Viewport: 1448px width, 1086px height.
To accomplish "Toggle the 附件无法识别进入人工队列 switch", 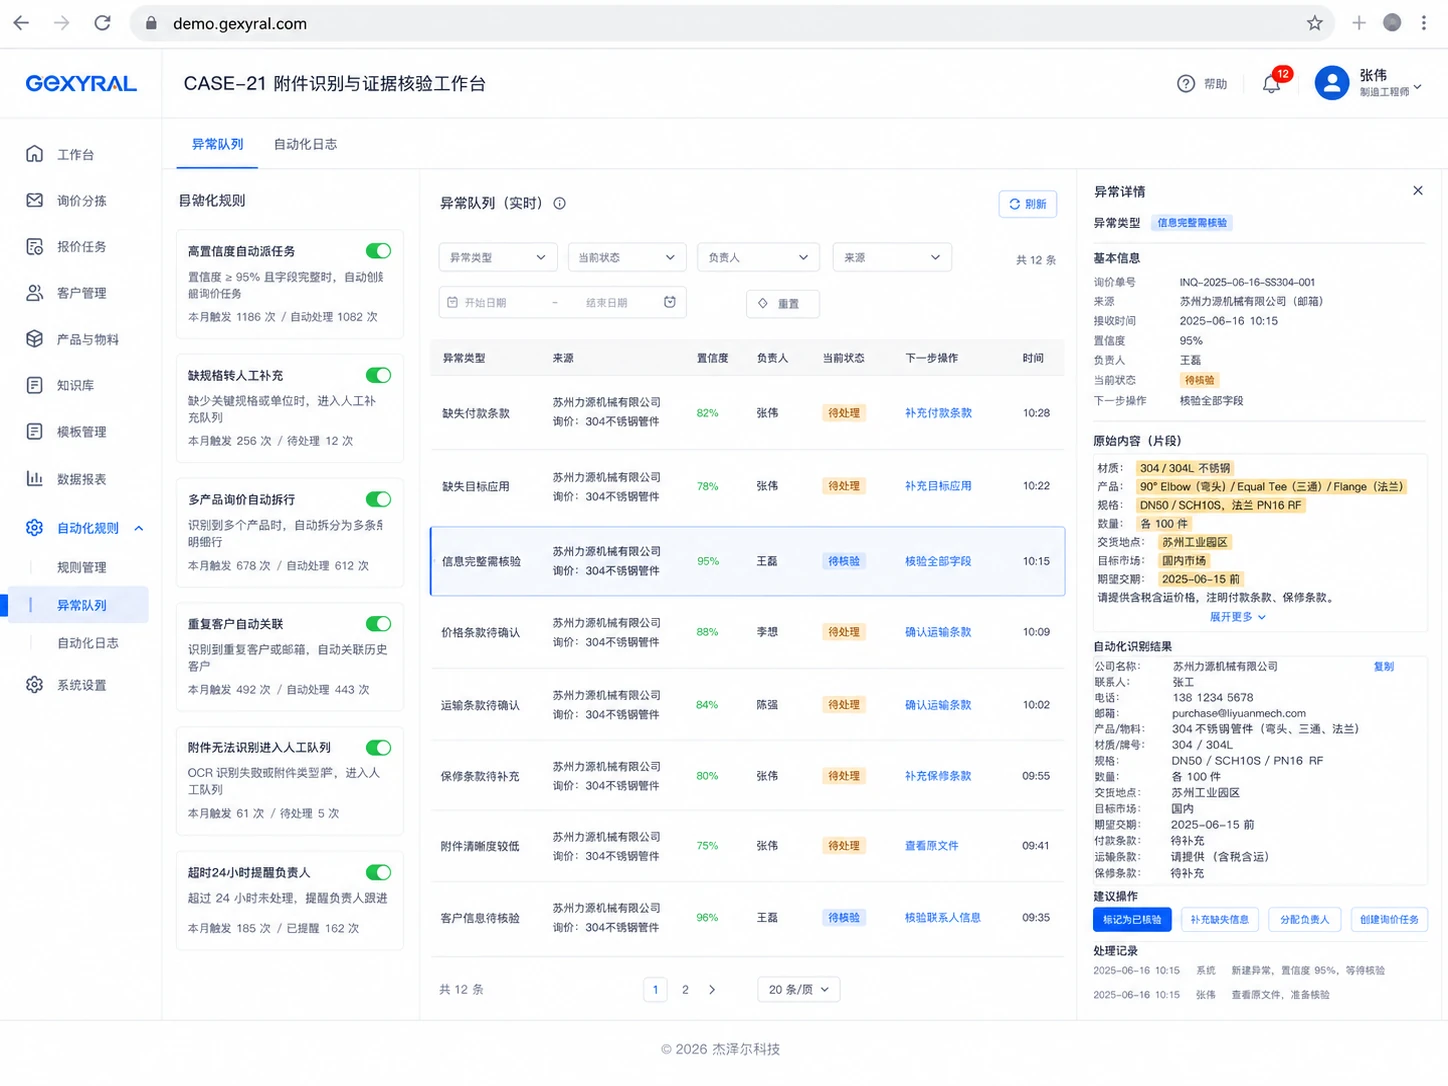I will (378, 748).
